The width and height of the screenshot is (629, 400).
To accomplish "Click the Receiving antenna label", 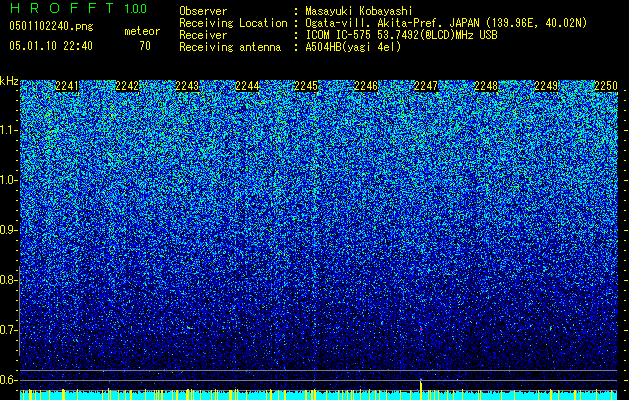I will 230,47.
